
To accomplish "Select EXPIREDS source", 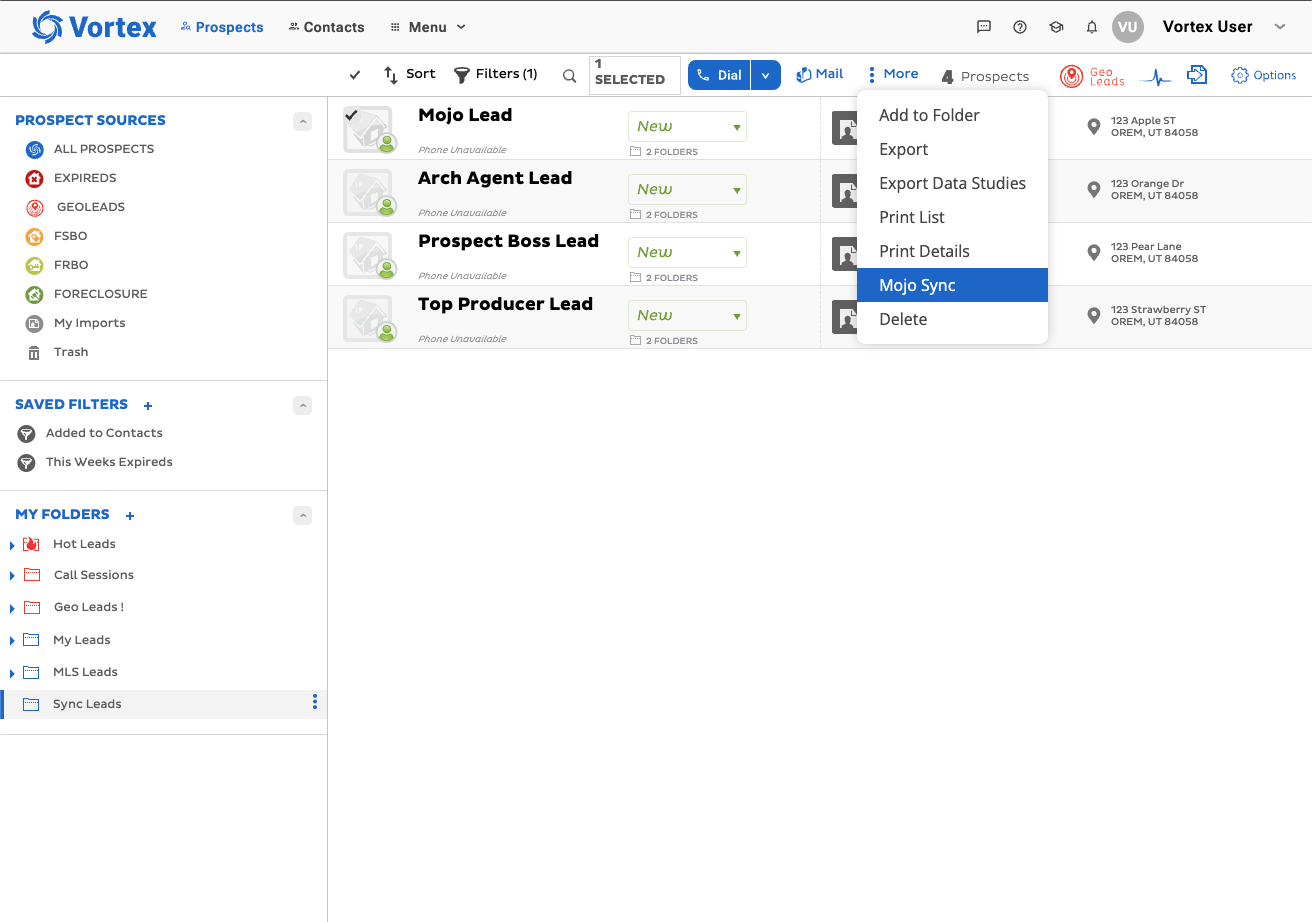I will [x=71, y=178].
